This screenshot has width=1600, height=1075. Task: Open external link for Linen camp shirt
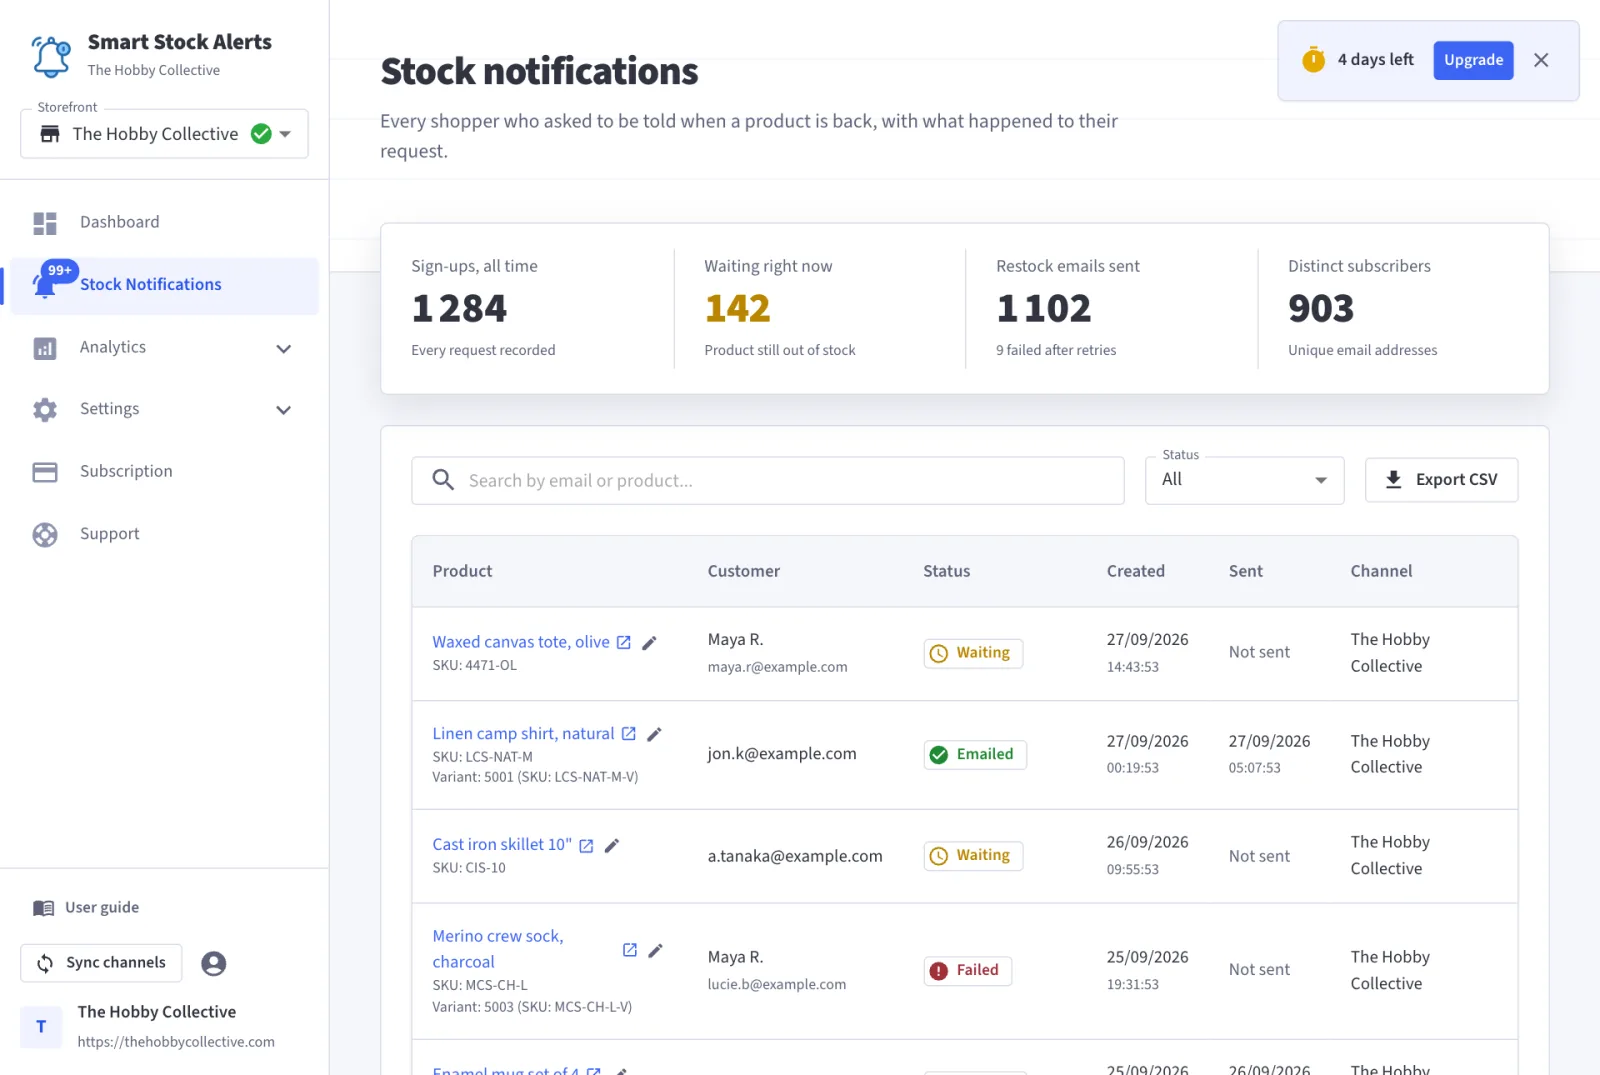tap(629, 733)
